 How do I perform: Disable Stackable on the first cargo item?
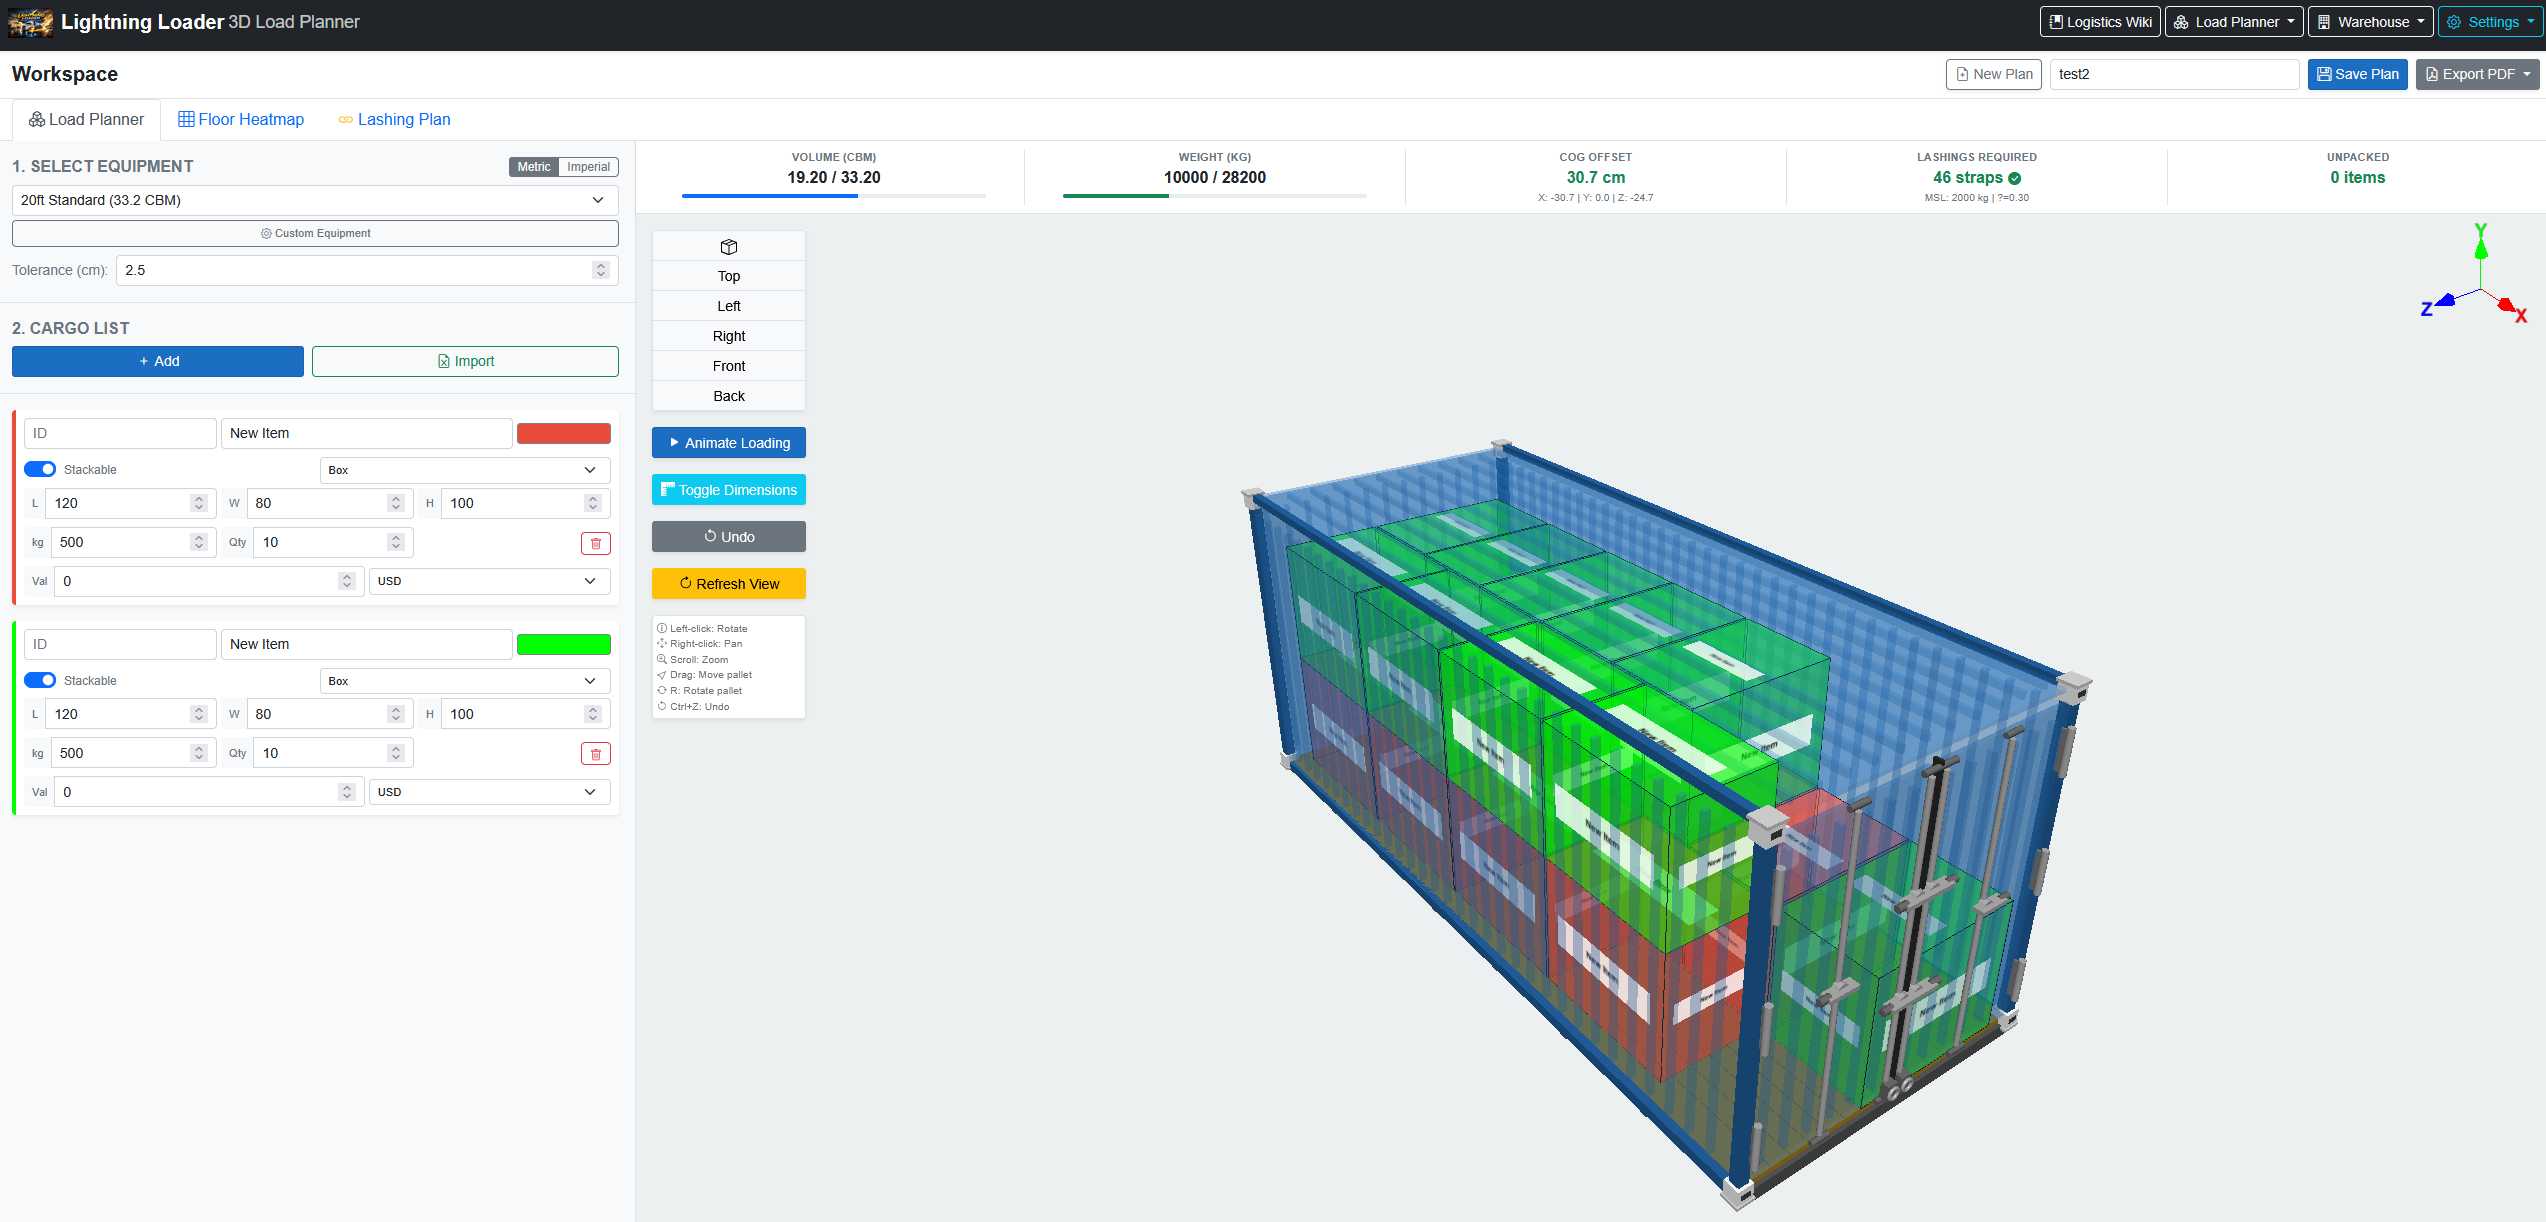(39, 468)
